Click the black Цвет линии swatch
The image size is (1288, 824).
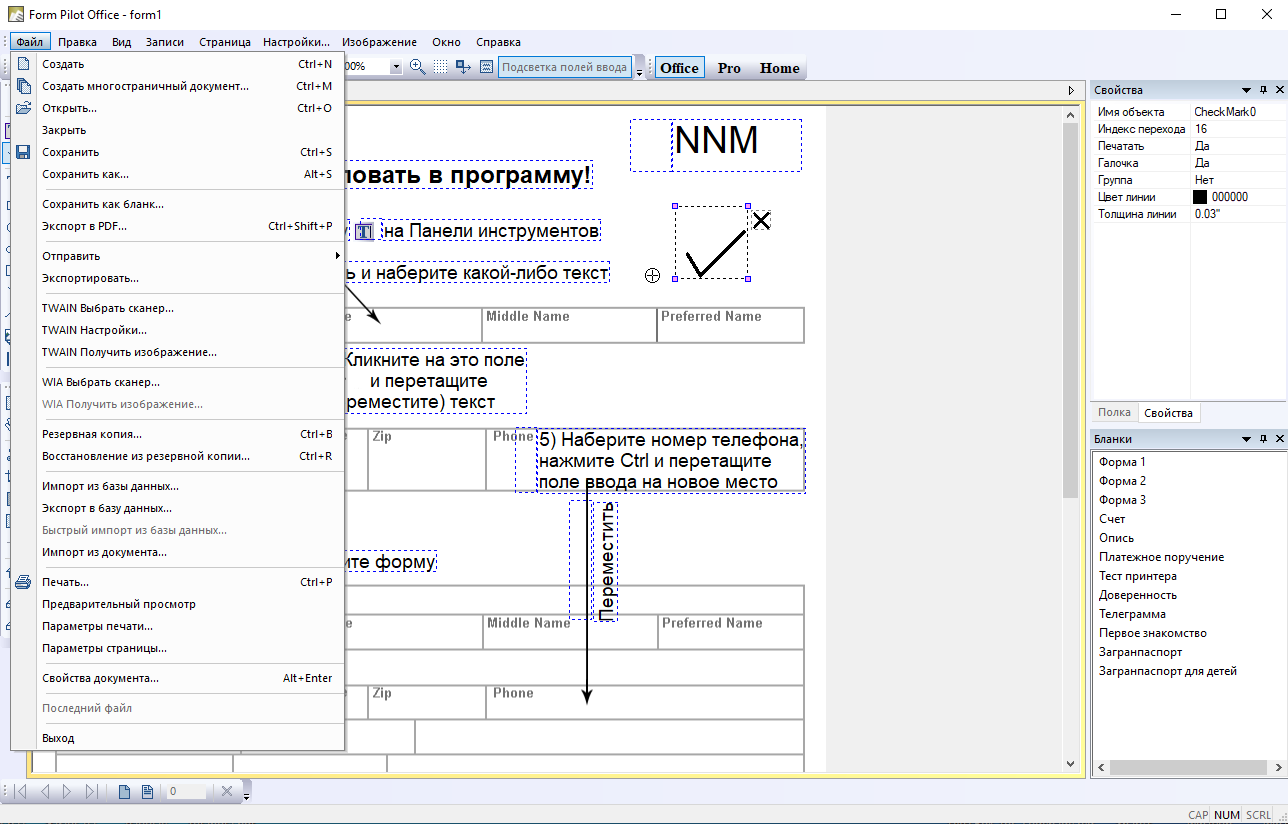1200,197
